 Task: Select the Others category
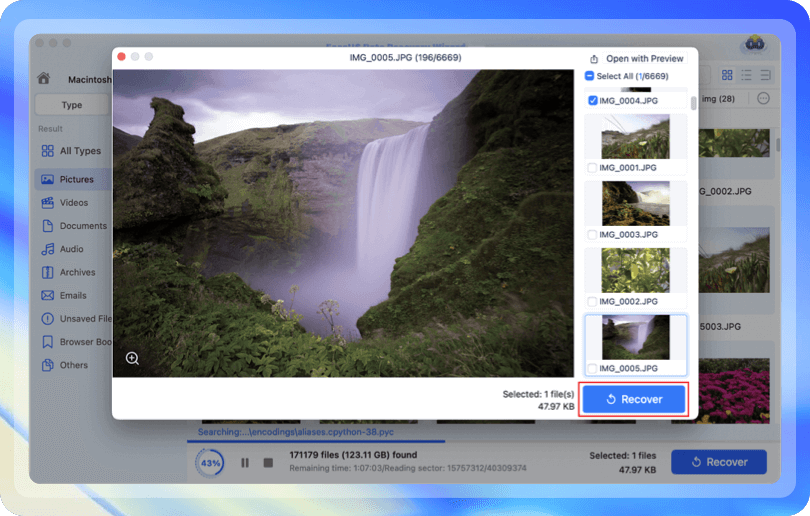(x=74, y=365)
